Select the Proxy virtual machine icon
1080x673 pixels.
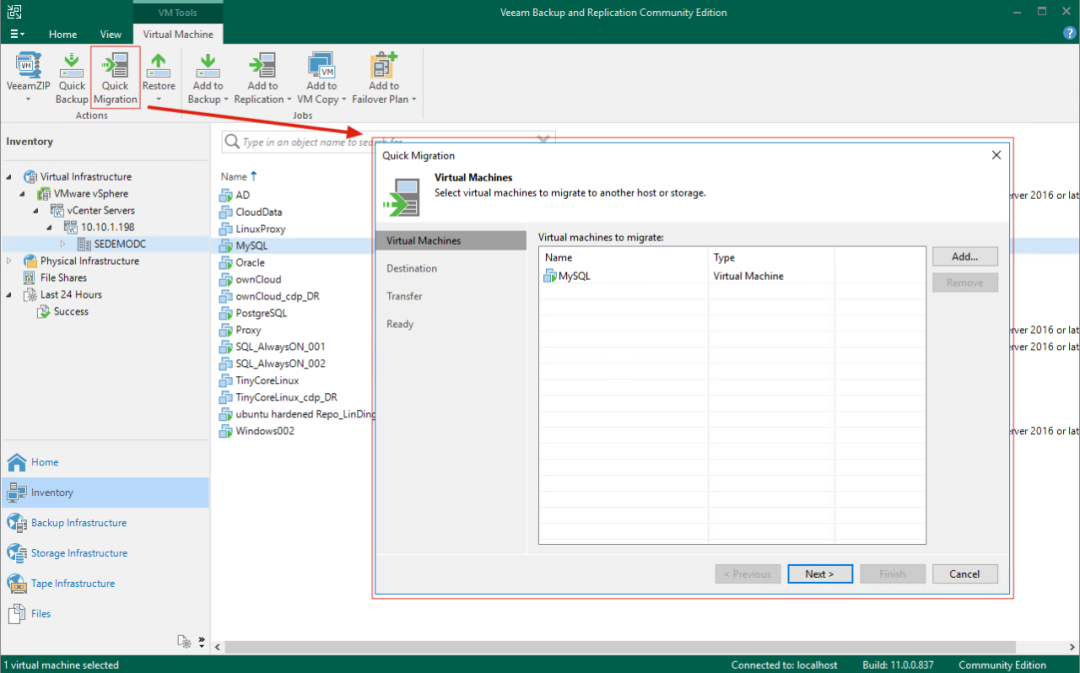click(225, 330)
